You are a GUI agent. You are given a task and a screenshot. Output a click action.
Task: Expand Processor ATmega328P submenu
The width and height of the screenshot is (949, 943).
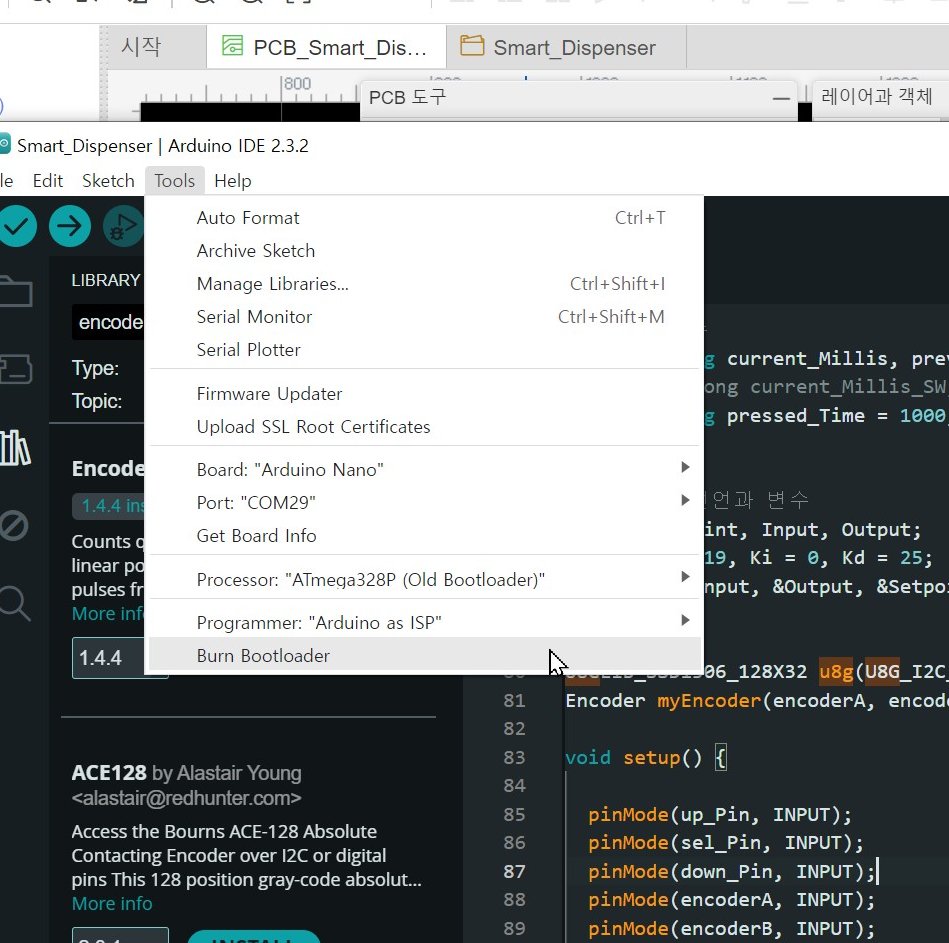point(425,580)
